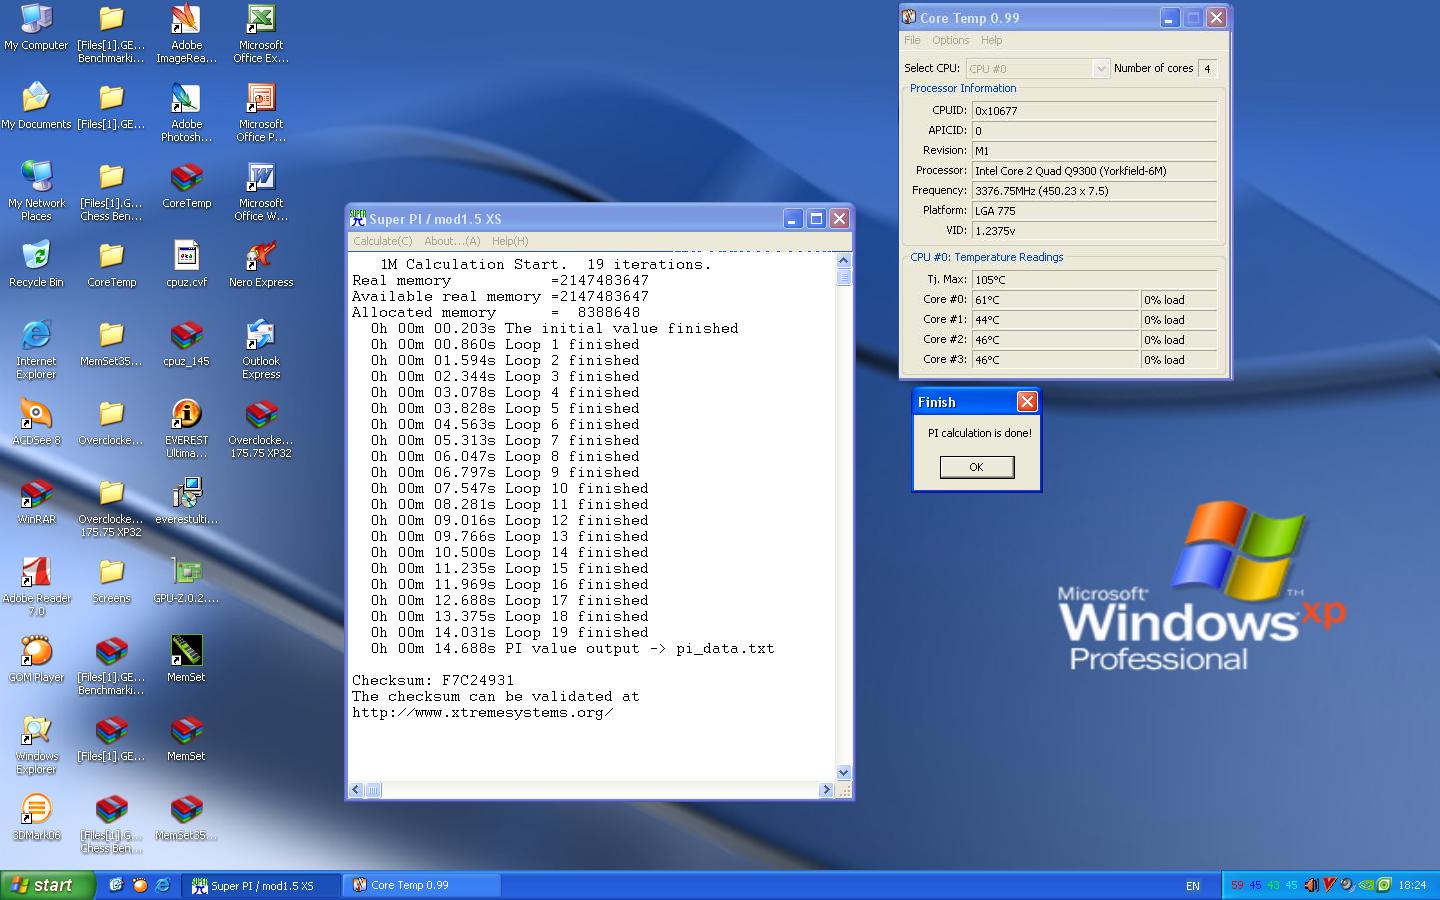Viewport: 1440px width, 900px height.
Task: Open Options menu in Core Temp
Action: point(950,40)
